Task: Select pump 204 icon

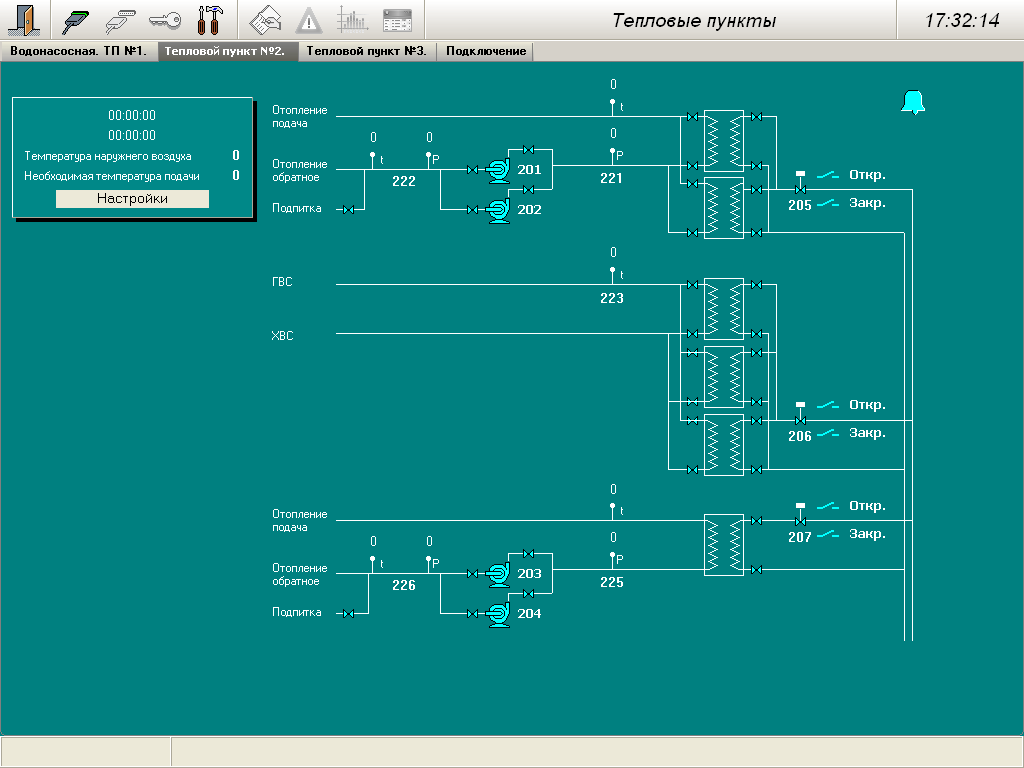Action: click(x=498, y=614)
